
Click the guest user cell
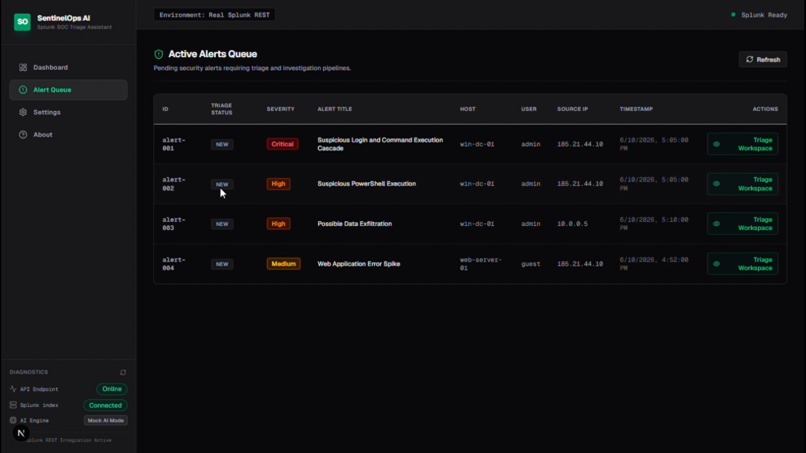(x=530, y=264)
